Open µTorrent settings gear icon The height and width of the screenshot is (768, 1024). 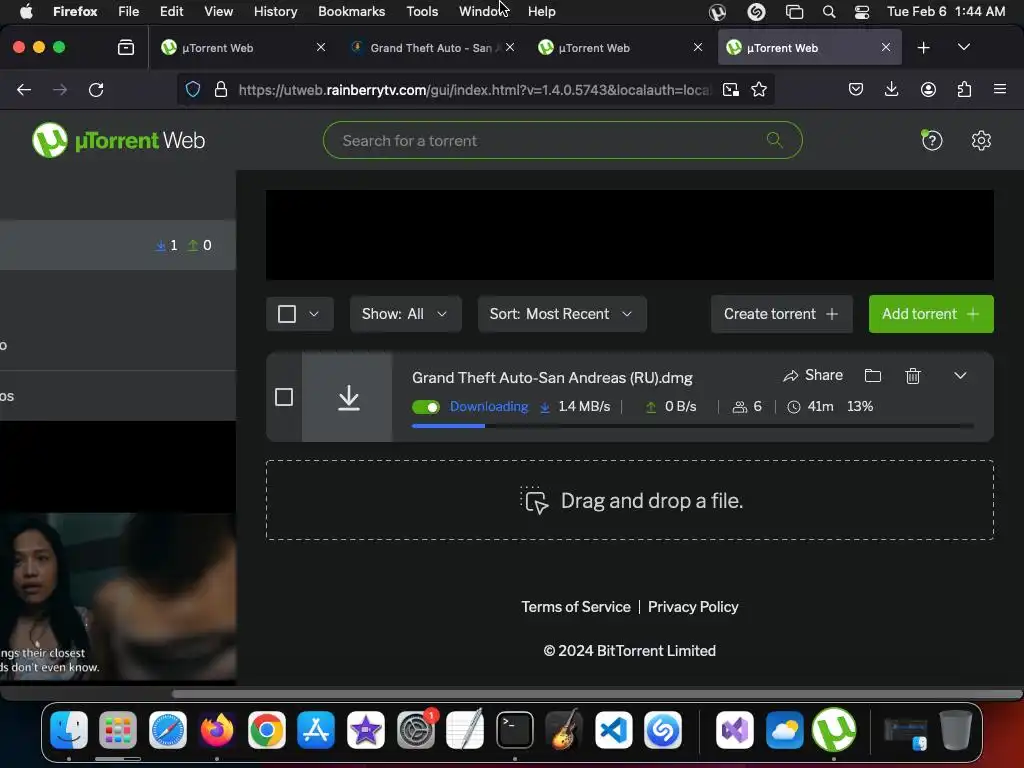pos(981,140)
